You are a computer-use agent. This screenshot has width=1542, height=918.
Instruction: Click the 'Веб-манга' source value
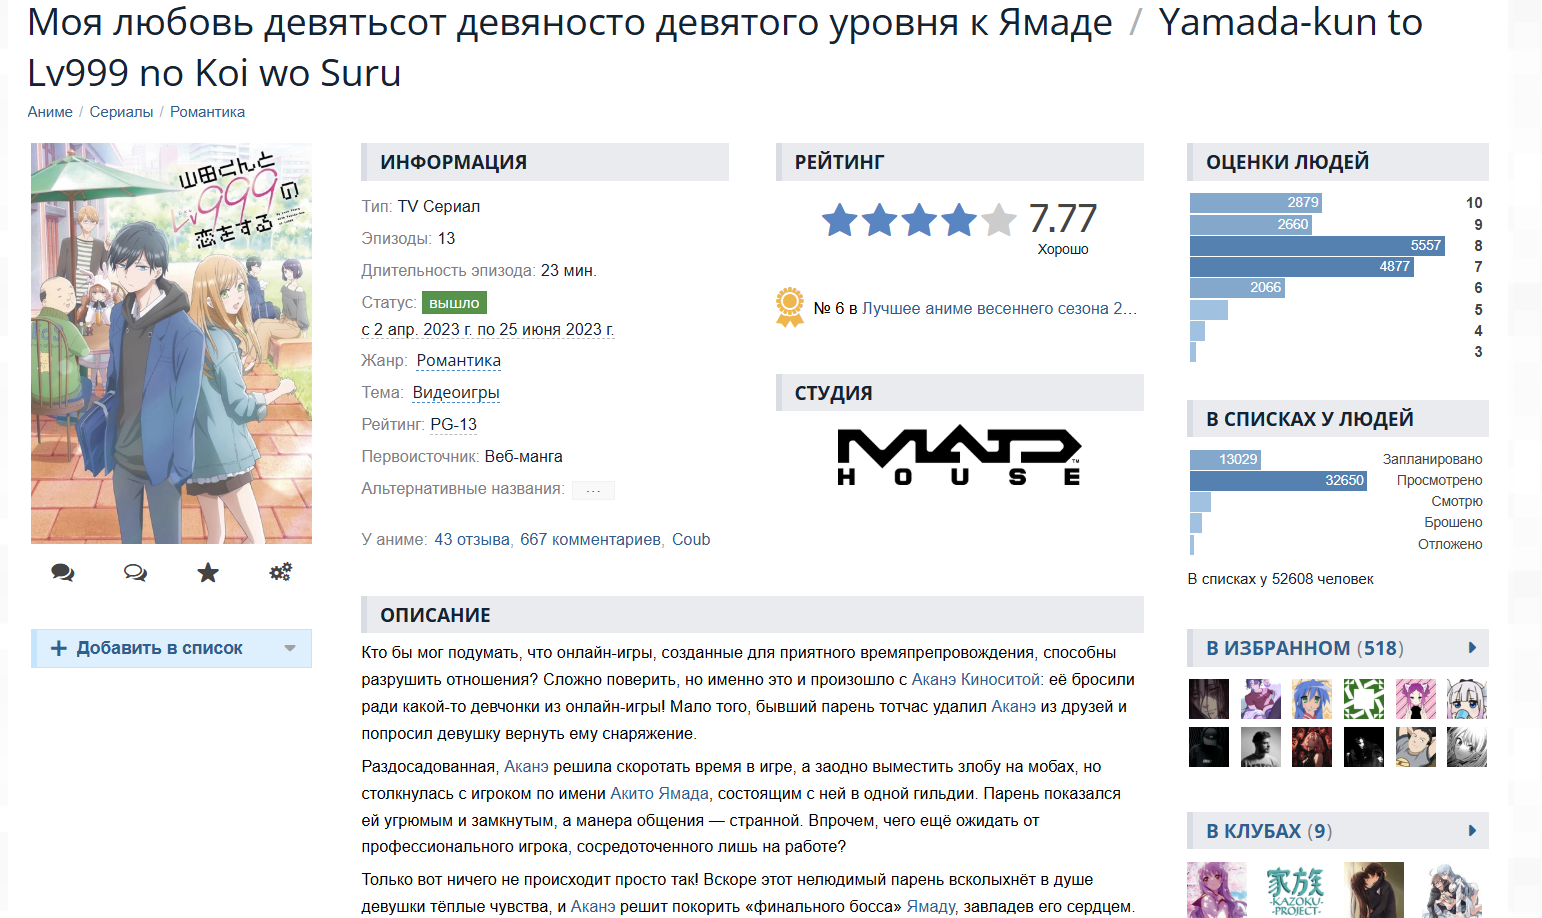click(x=524, y=456)
